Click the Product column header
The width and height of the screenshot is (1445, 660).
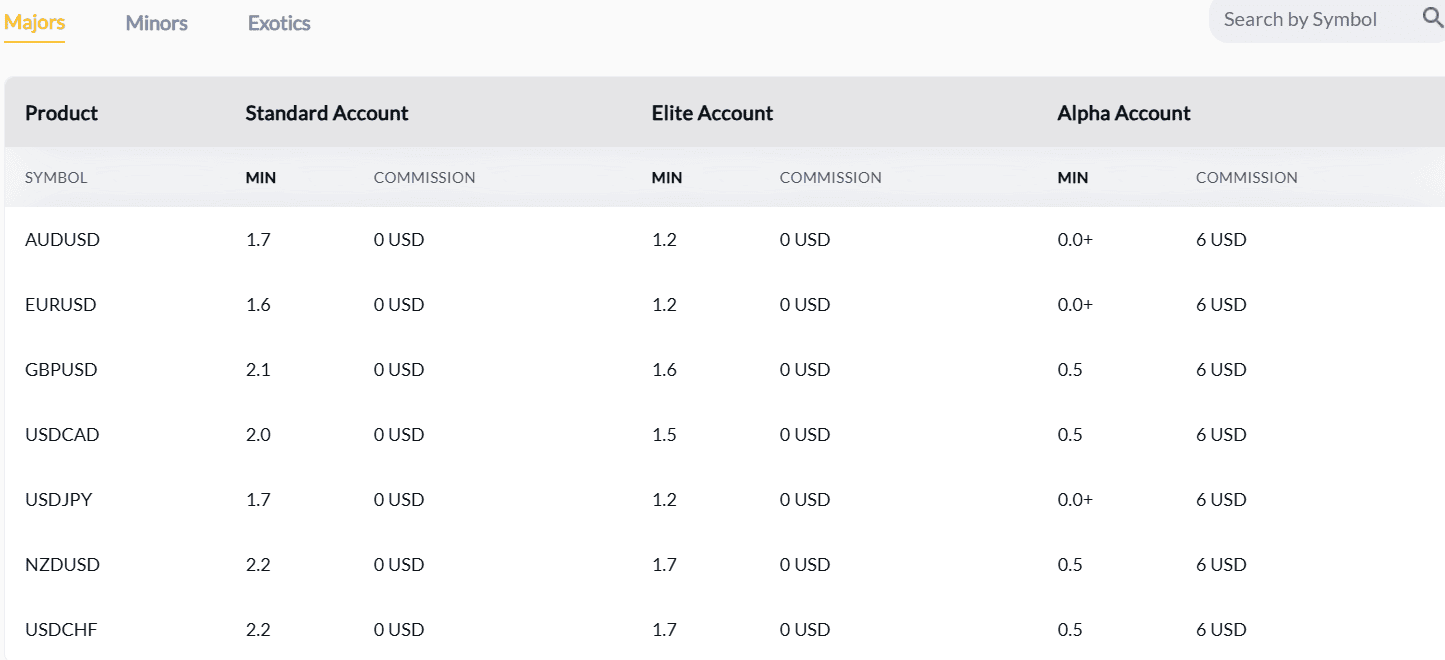click(62, 113)
